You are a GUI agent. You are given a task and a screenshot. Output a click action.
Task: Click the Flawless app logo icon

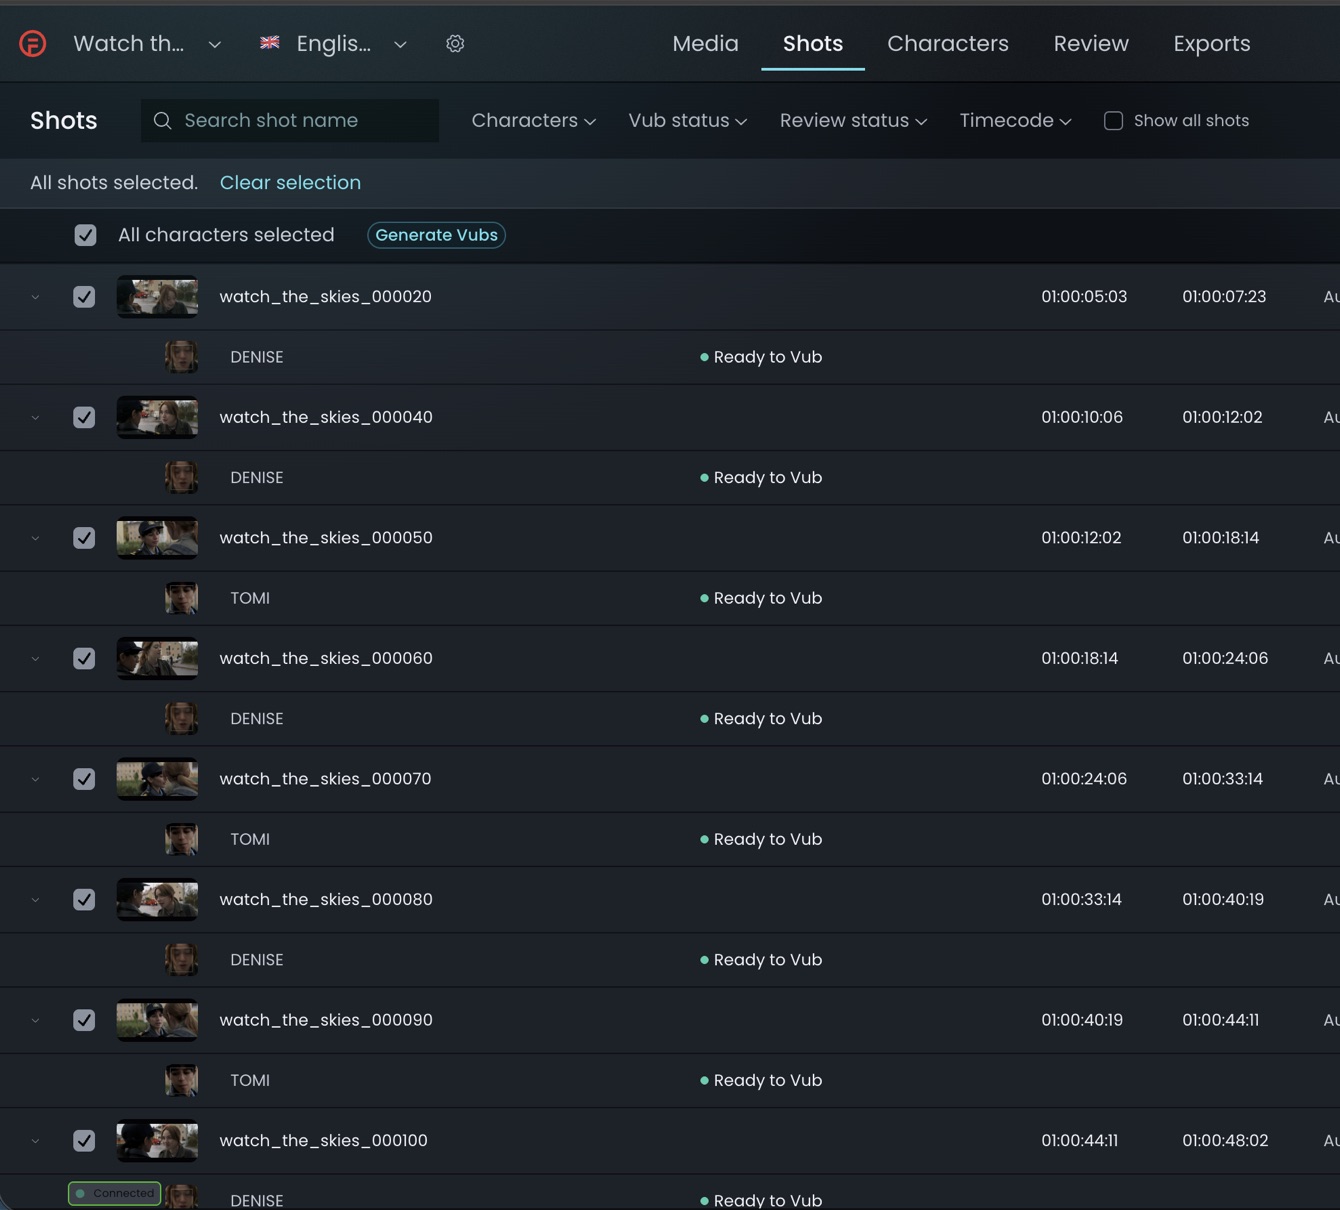point(32,44)
